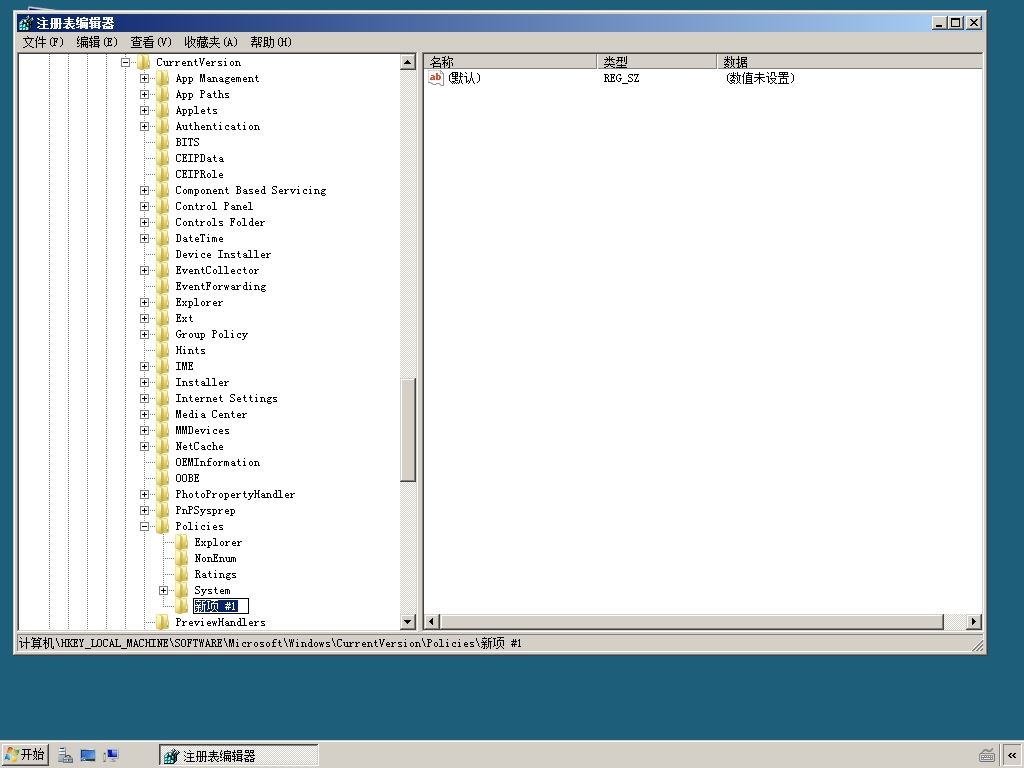Click the OEMInformation folder icon

click(x=163, y=462)
